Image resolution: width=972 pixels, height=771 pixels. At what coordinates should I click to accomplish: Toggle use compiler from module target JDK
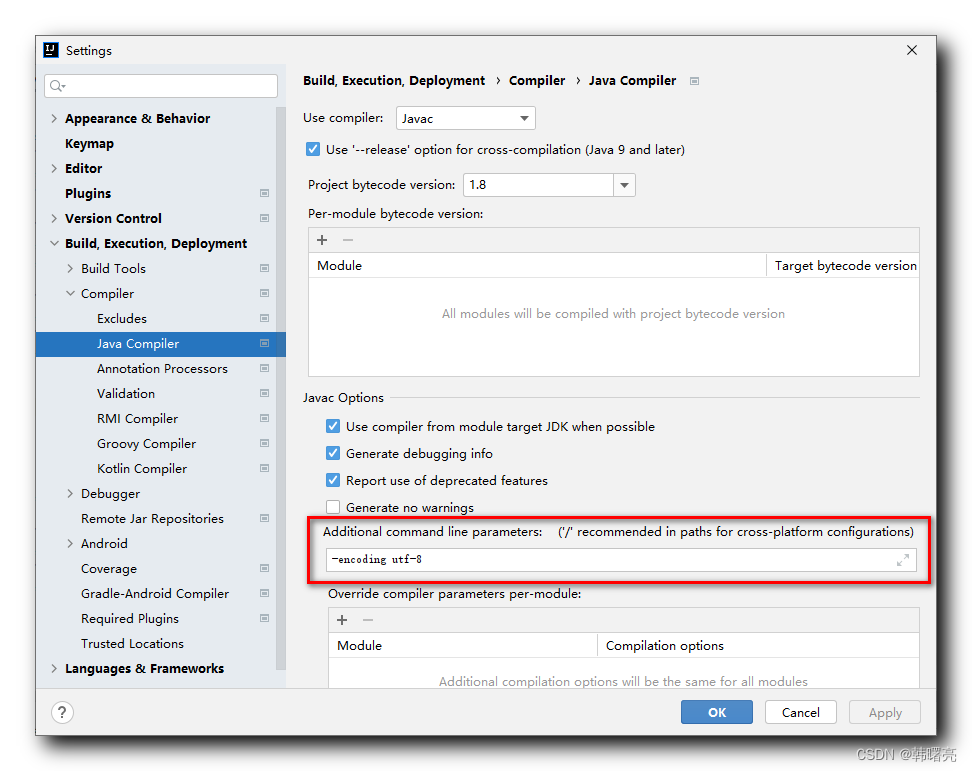coord(333,426)
